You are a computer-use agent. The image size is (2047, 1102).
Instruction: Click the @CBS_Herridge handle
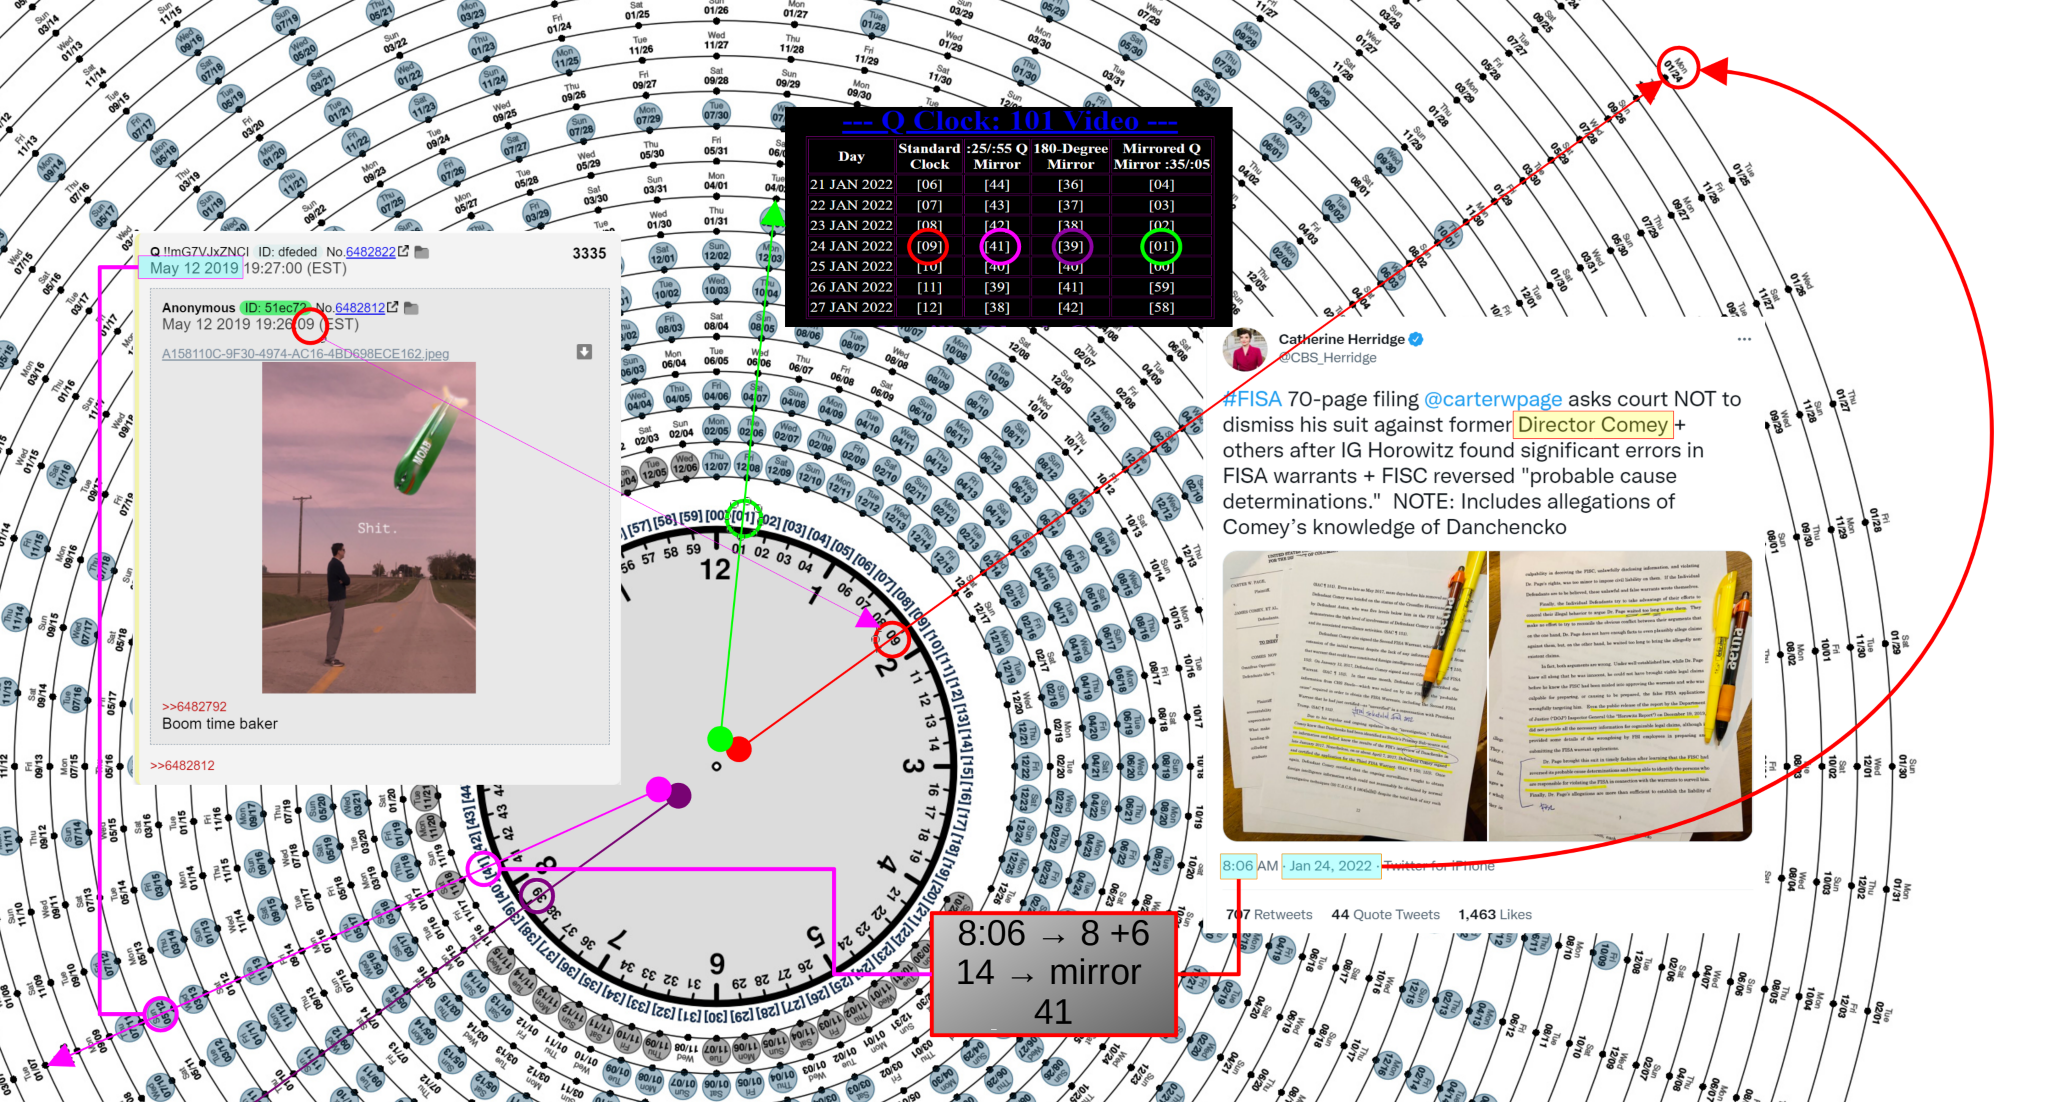(1327, 358)
